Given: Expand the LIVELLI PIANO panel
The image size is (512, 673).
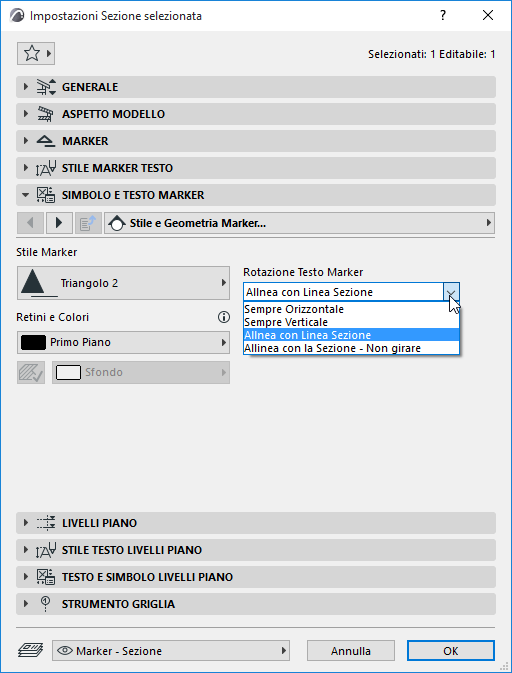Looking at the screenshot, I should tap(256, 523).
